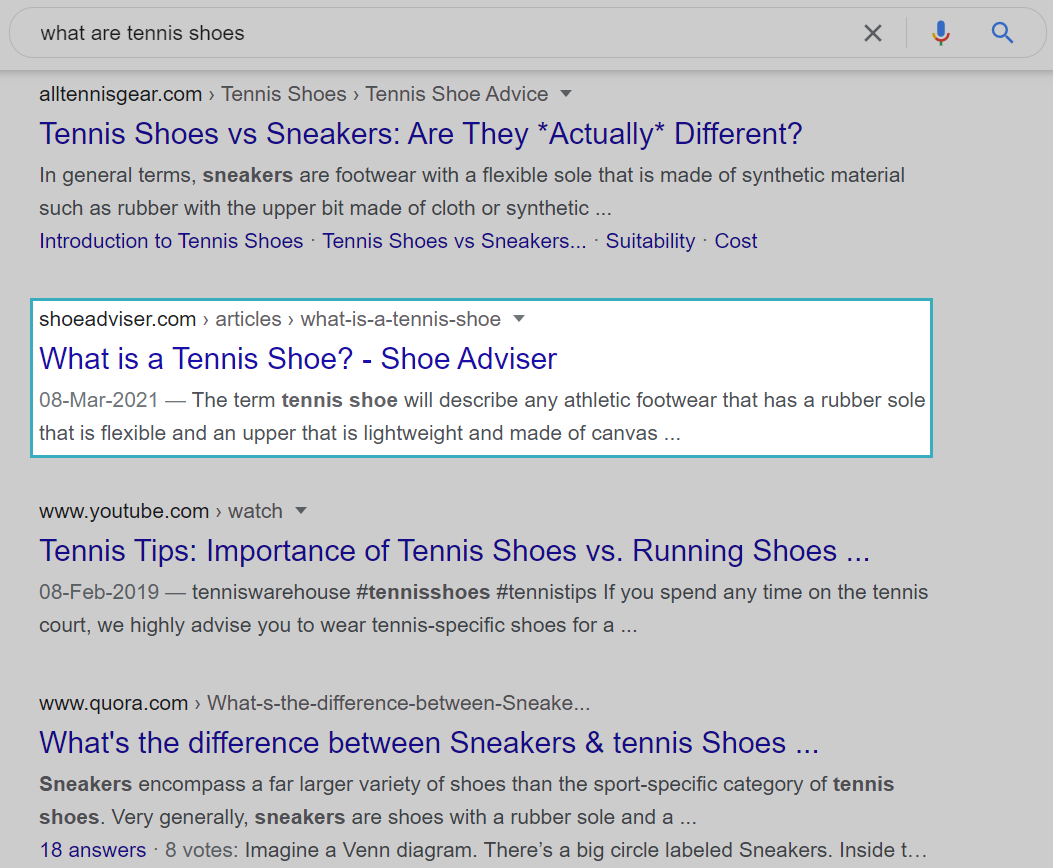Click the magnifying glass search icon

pyautogui.click(x=1002, y=32)
